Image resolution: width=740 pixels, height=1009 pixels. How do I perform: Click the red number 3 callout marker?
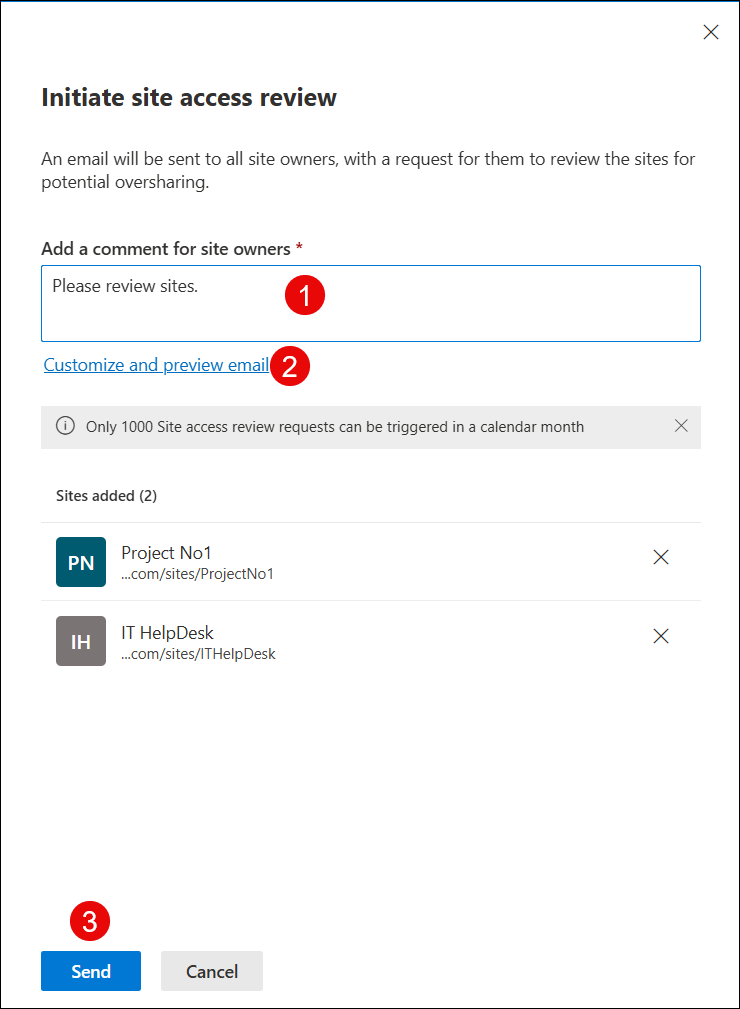(89, 921)
